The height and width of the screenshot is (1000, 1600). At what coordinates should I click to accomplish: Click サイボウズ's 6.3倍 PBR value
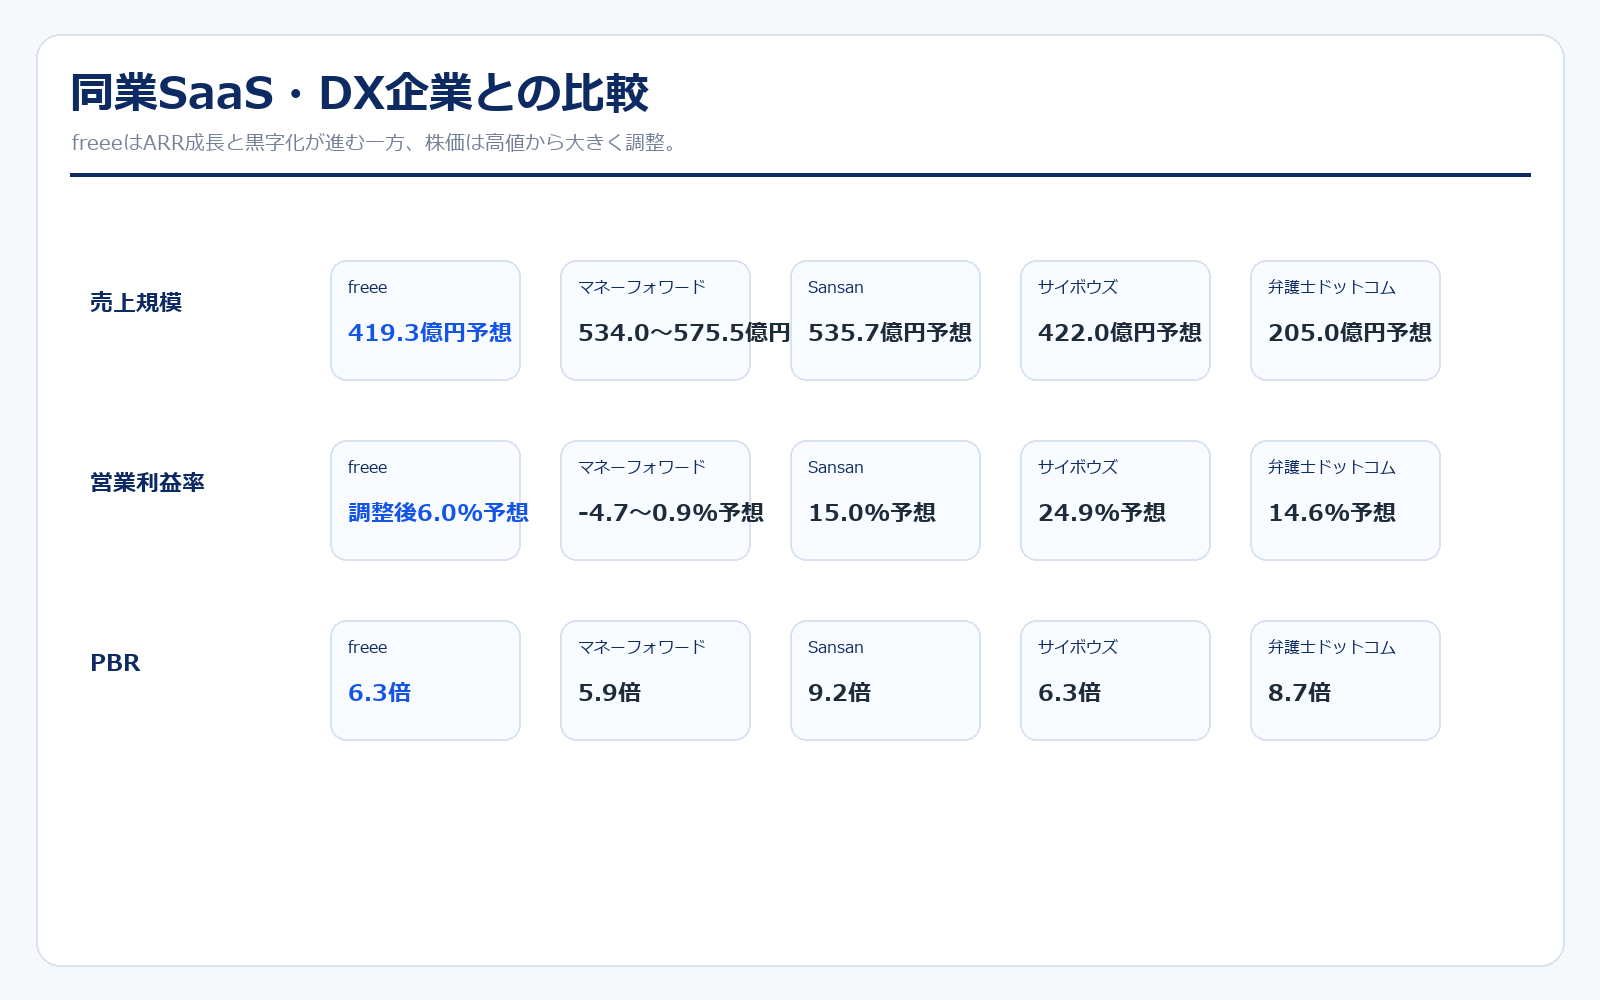(1070, 692)
